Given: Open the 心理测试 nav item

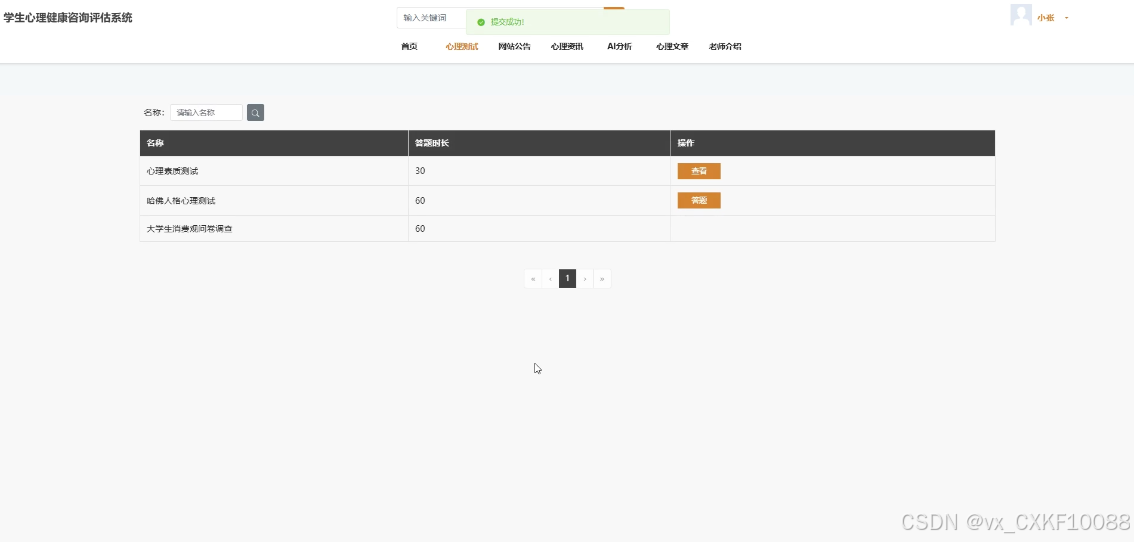Looking at the screenshot, I should [461, 46].
